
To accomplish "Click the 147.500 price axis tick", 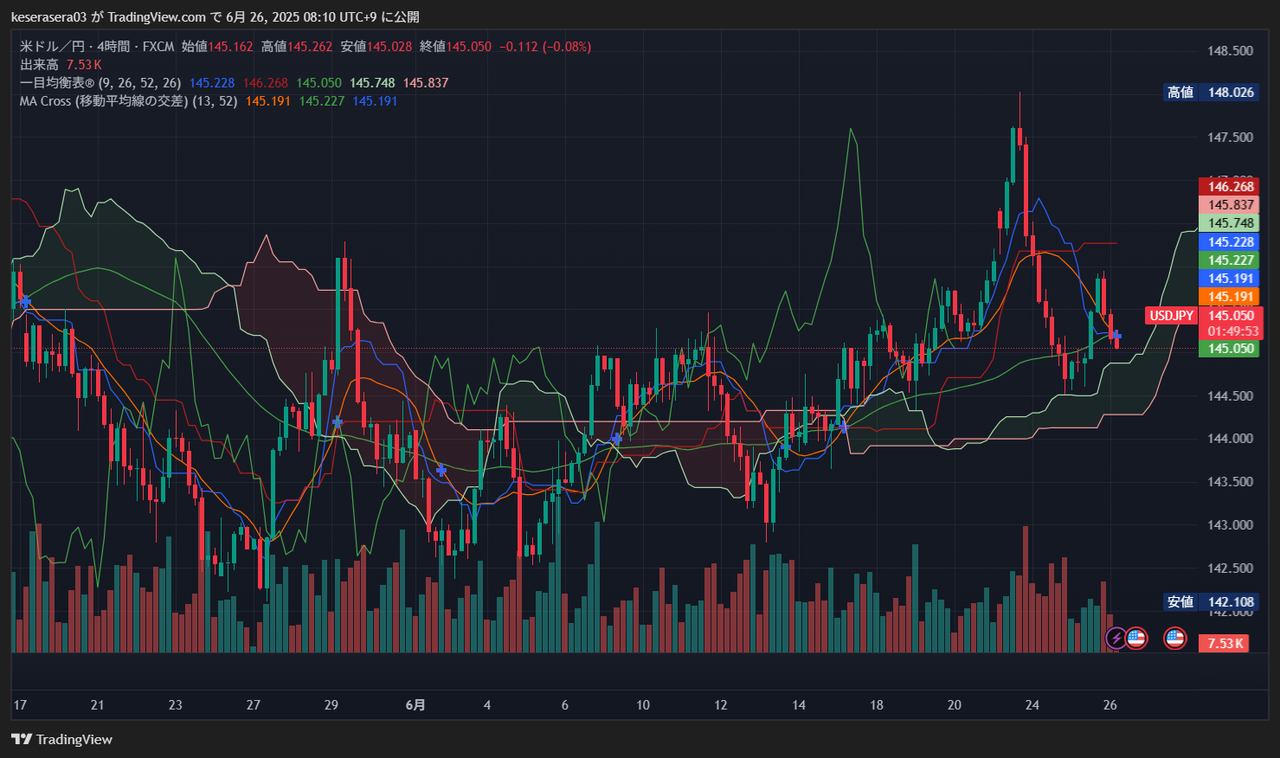I will [1231, 137].
